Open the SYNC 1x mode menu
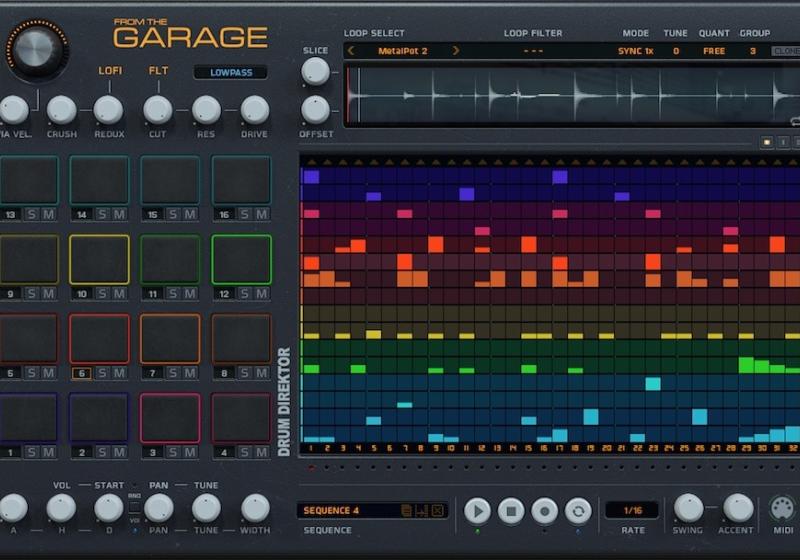This screenshot has width=800, height=560. coord(635,50)
